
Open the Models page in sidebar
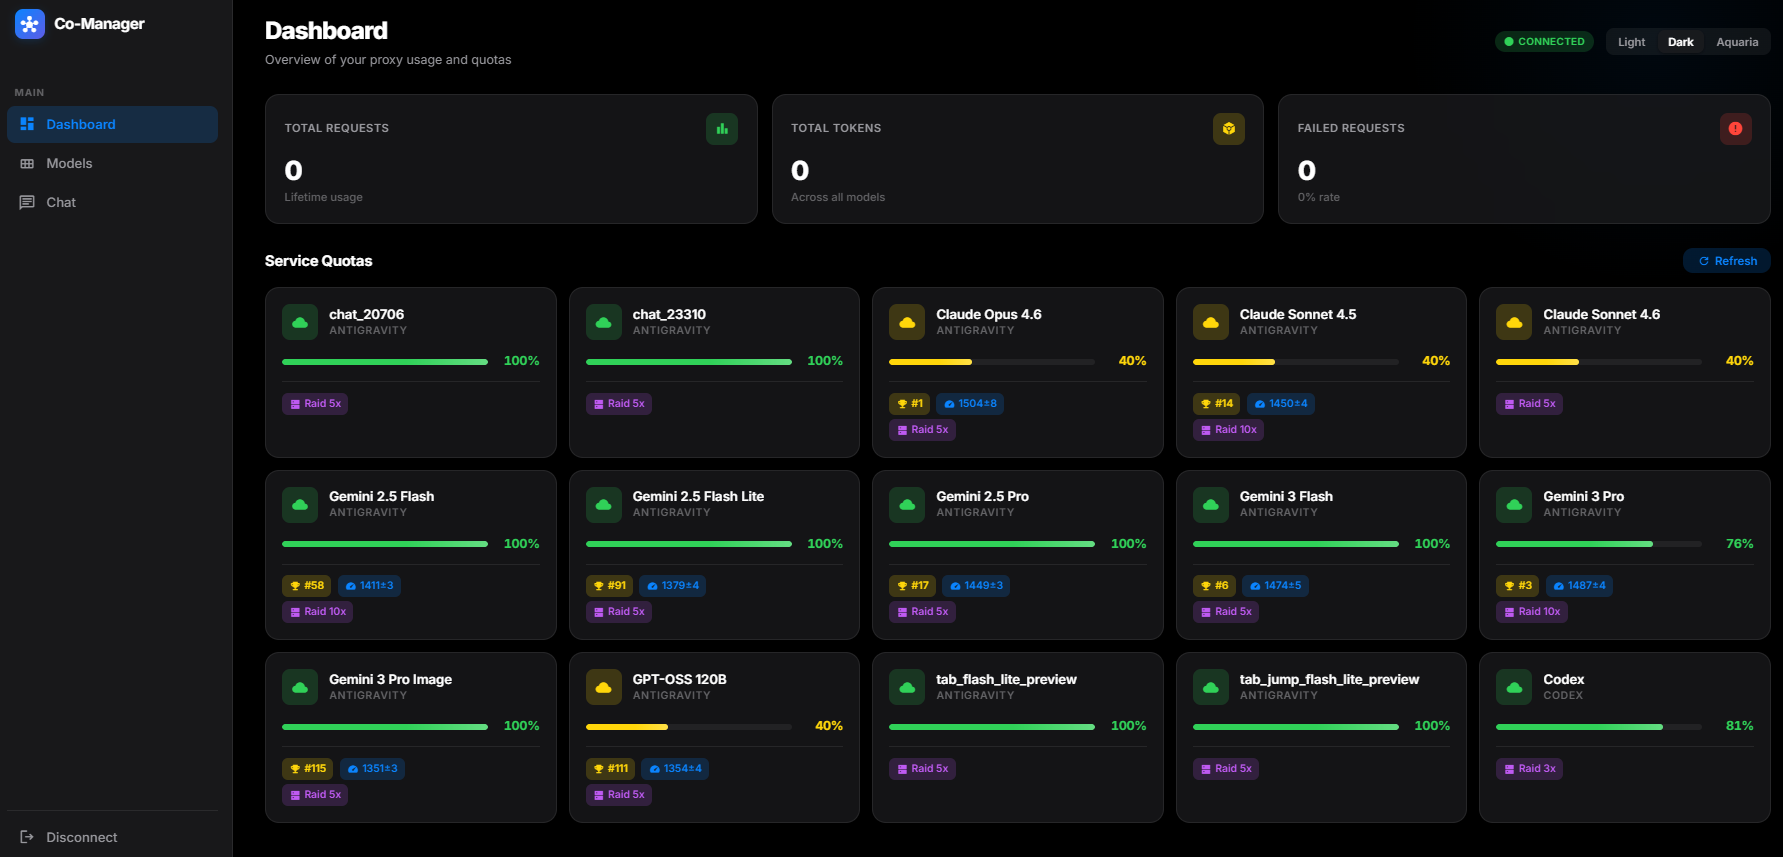[69, 163]
